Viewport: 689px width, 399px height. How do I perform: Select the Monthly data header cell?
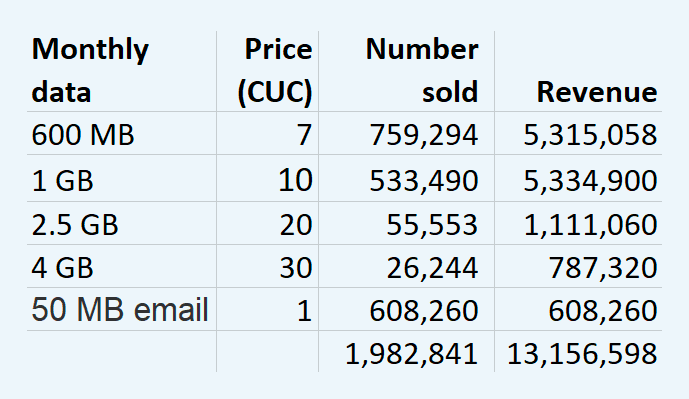pos(122,71)
